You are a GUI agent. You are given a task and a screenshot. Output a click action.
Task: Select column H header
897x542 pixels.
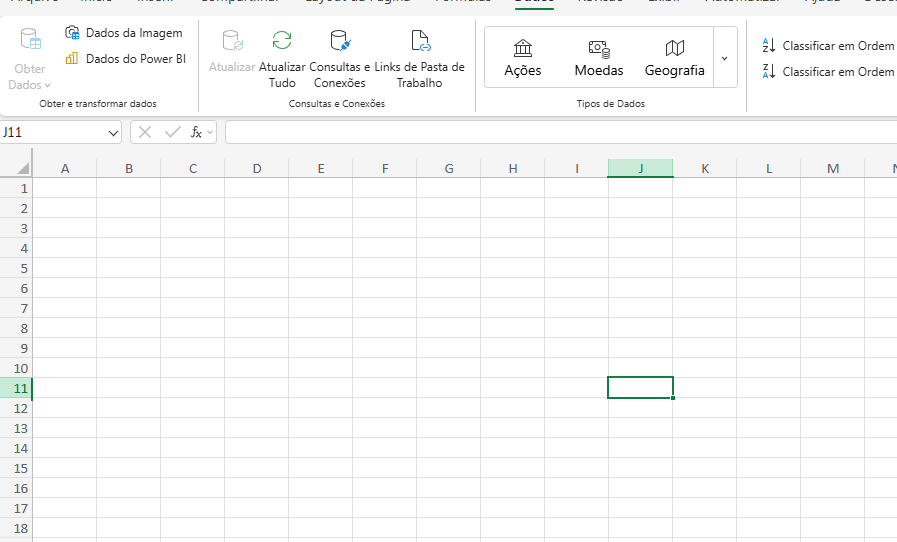(x=513, y=168)
